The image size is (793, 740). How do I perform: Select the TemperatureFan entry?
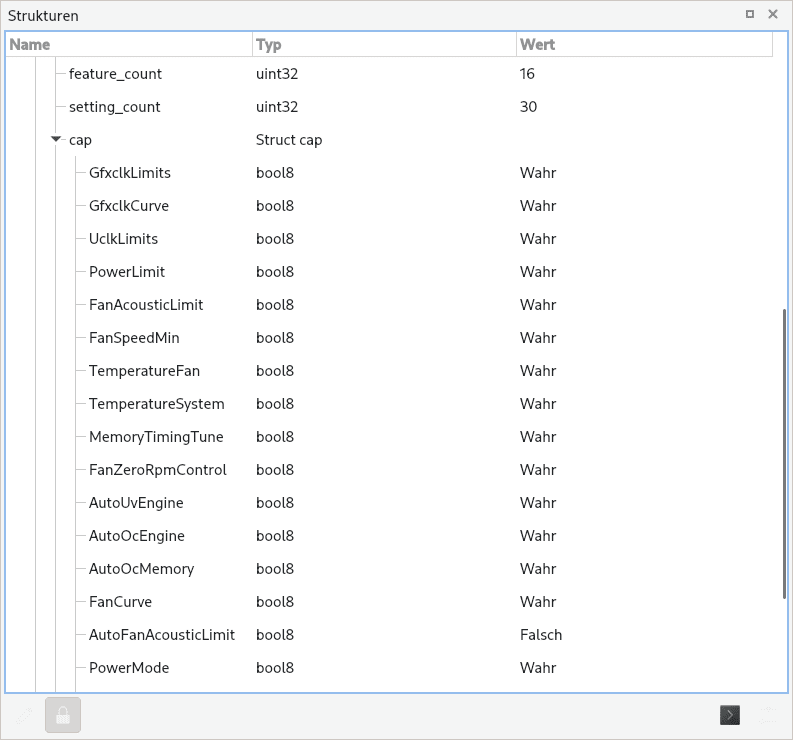click(145, 371)
